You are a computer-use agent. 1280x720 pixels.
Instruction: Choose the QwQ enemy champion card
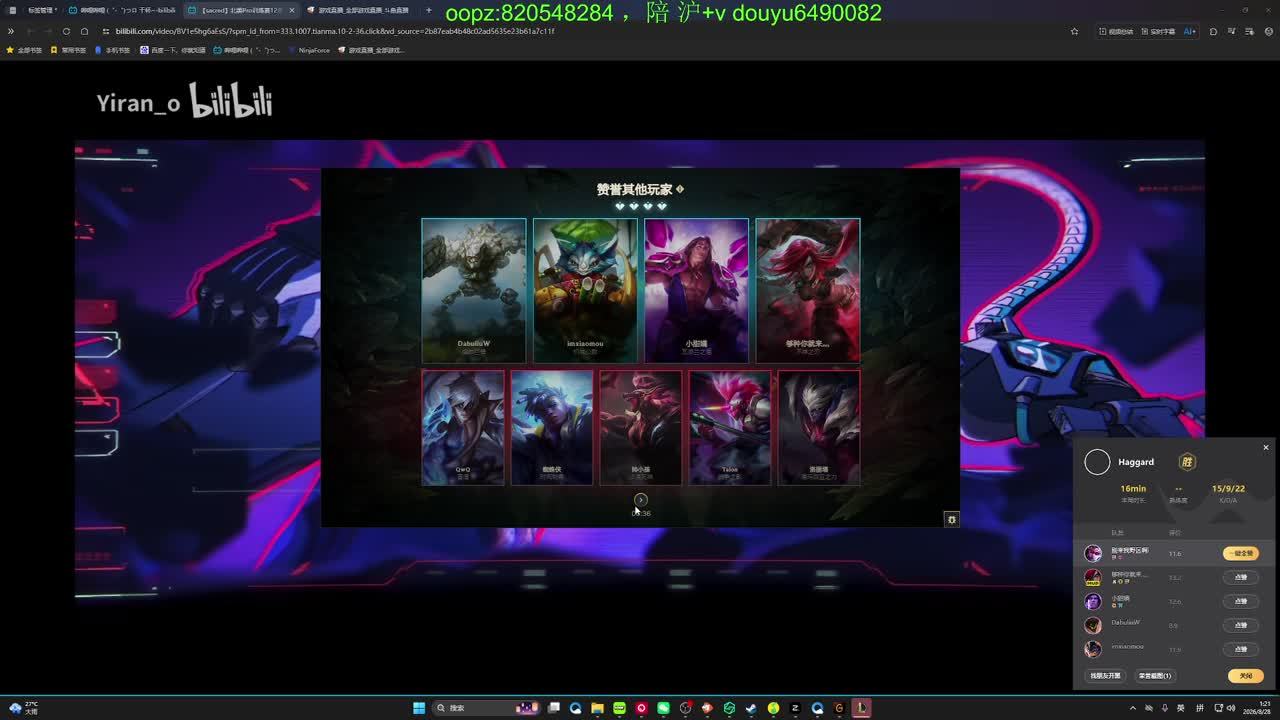(x=463, y=428)
